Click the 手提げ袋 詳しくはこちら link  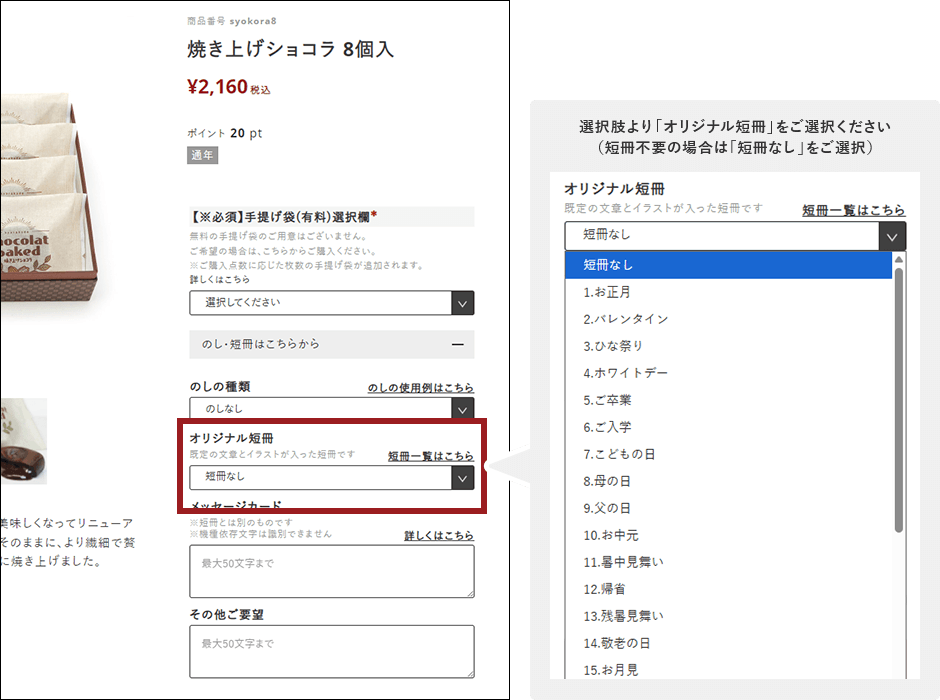[219, 280]
